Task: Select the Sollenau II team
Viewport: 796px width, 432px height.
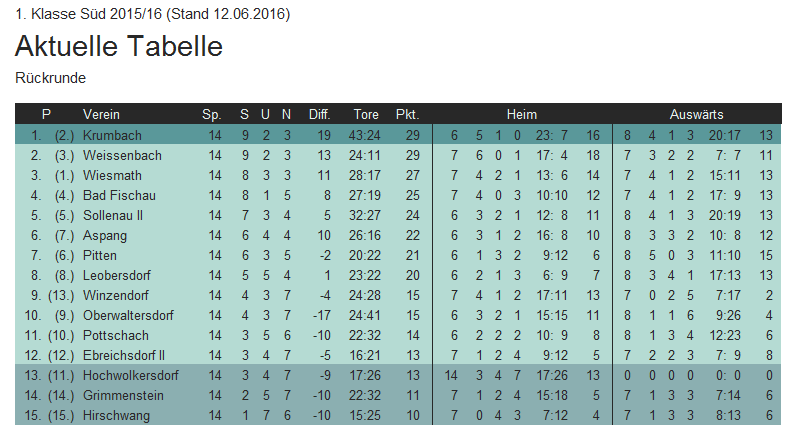Action: point(113,215)
